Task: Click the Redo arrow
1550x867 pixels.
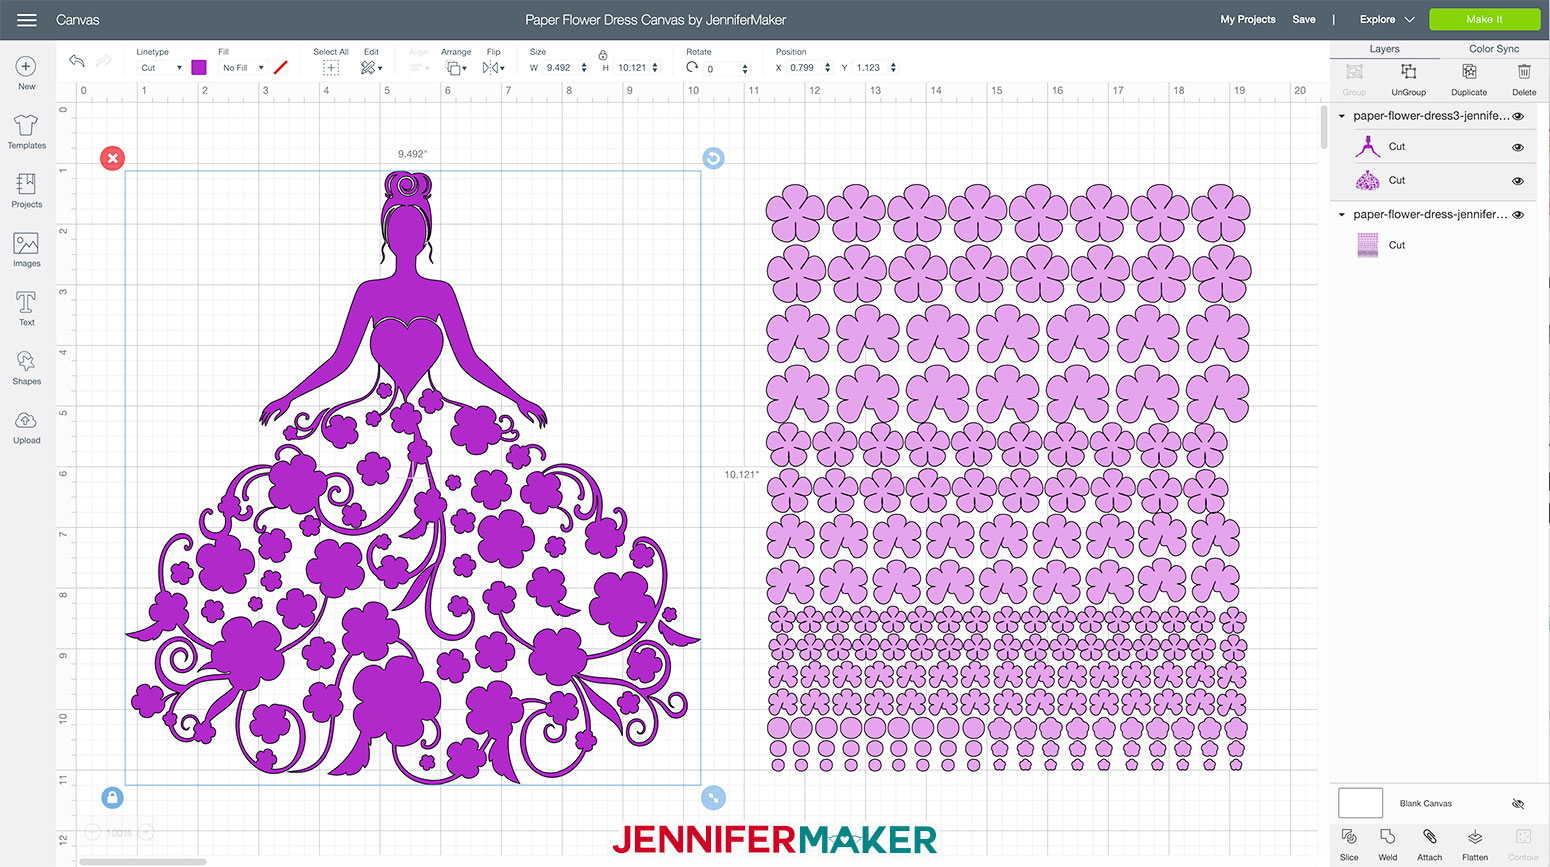Action: (x=103, y=61)
